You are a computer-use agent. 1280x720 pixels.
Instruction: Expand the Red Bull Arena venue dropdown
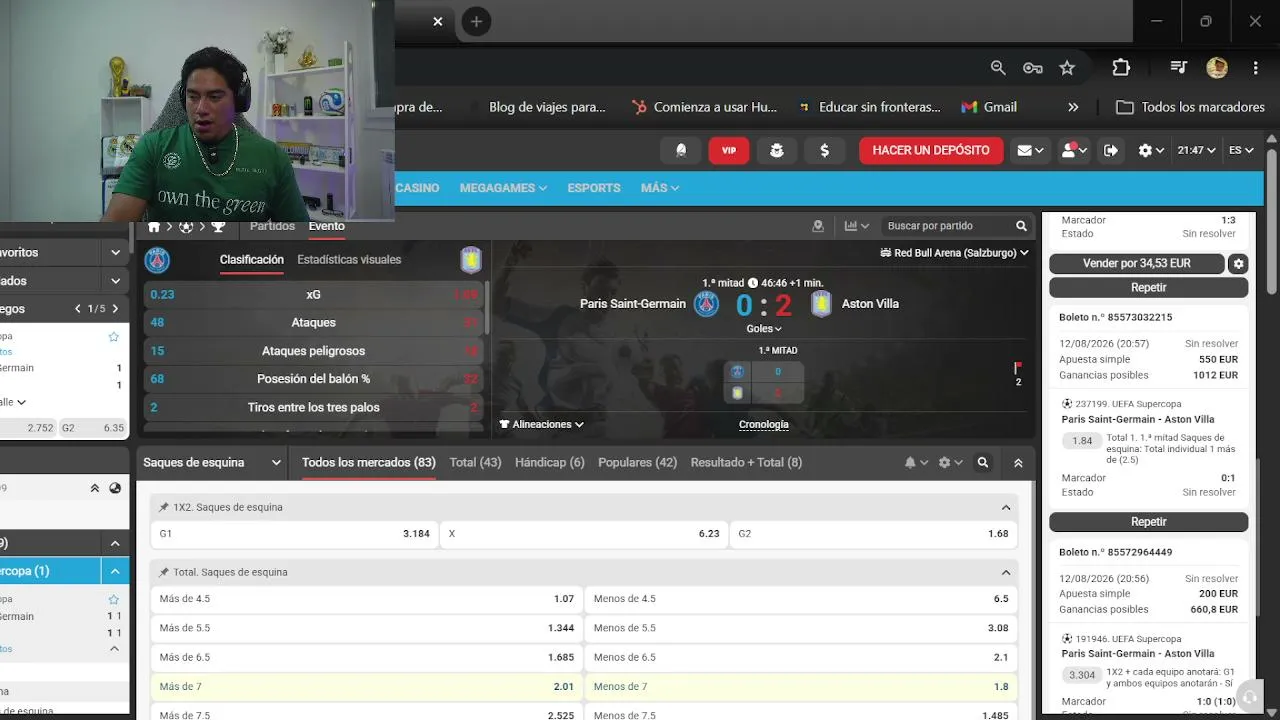954,253
